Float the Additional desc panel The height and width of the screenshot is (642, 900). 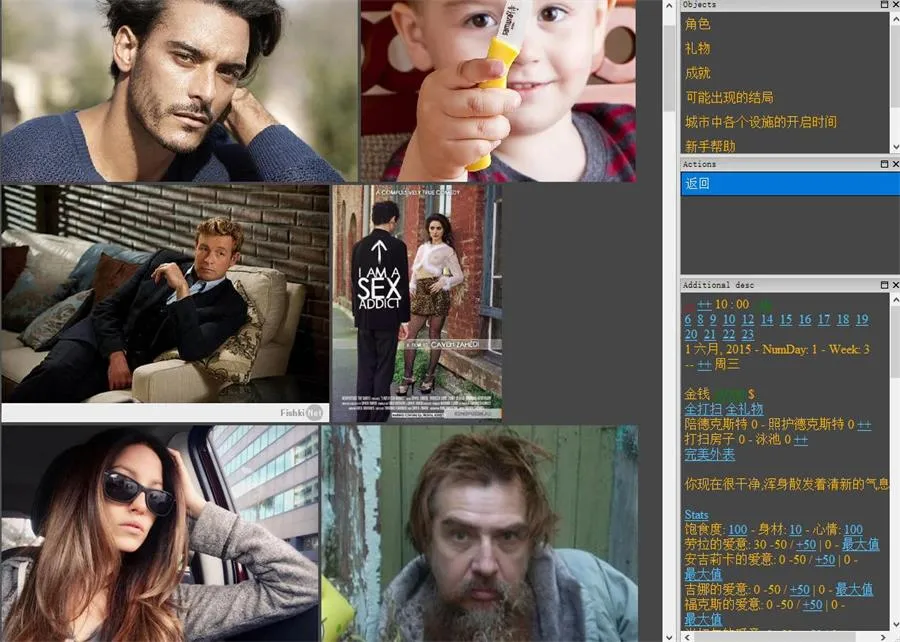pyautogui.click(x=883, y=285)
